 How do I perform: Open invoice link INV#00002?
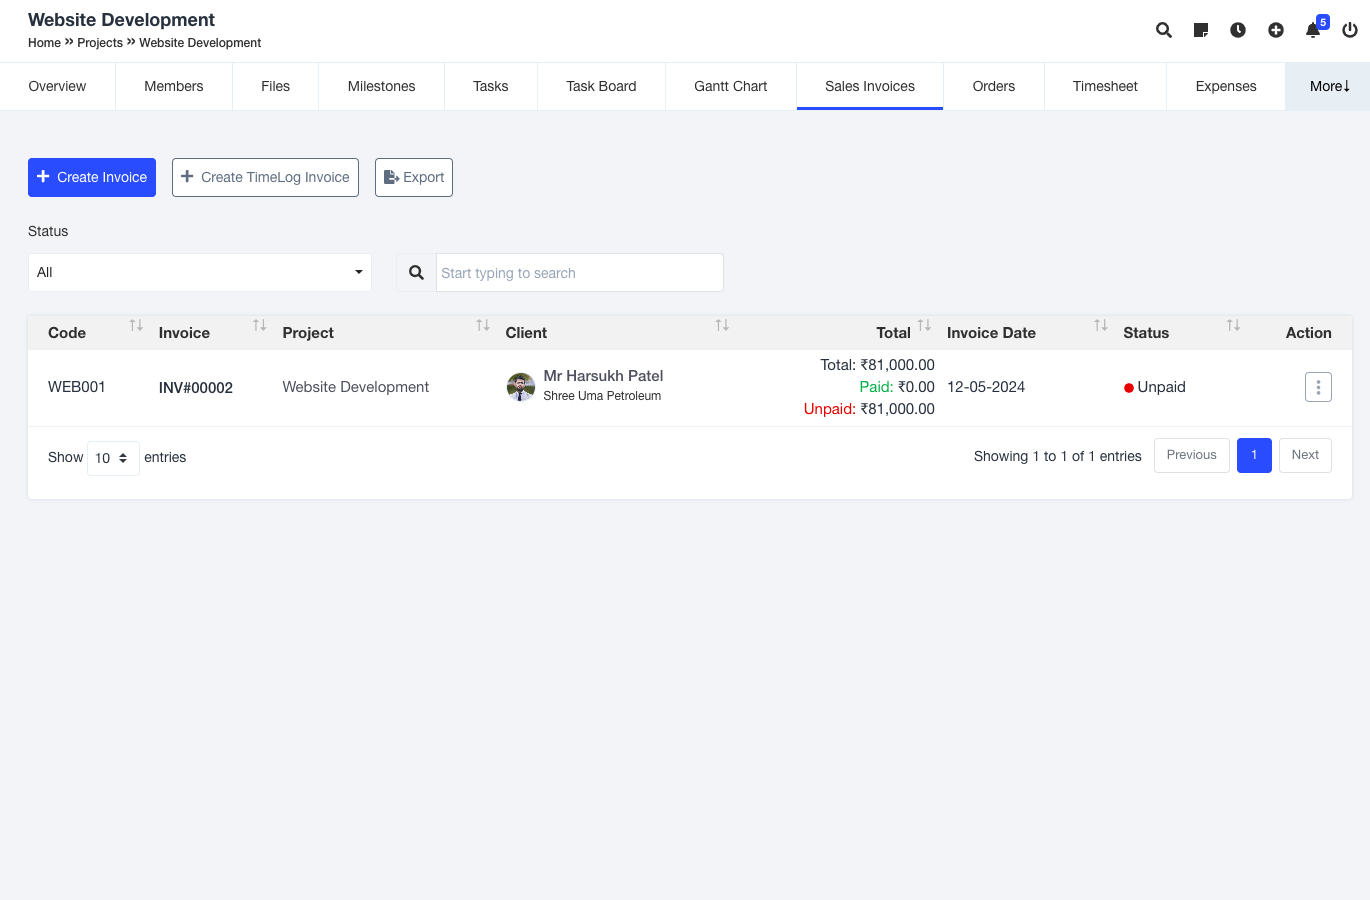(196, 388)
